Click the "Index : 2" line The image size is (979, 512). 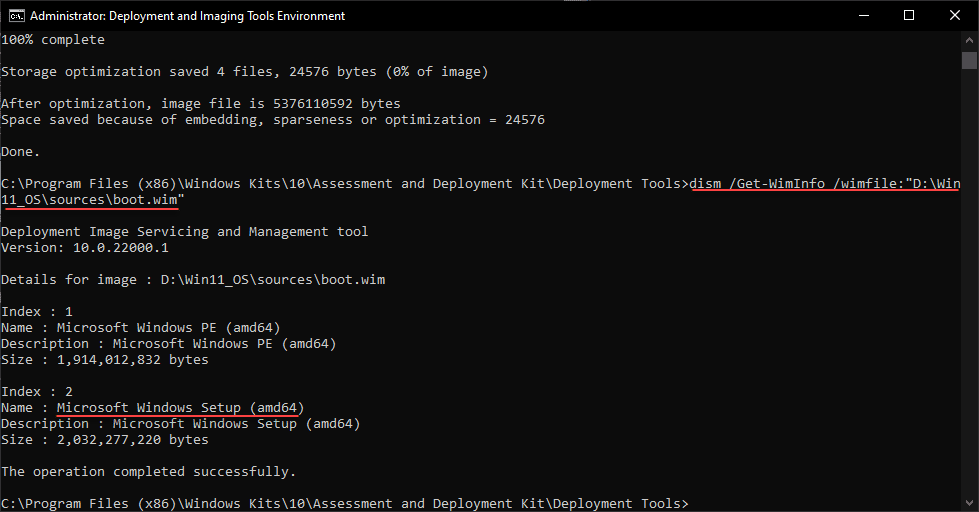(x=37, y=391)
